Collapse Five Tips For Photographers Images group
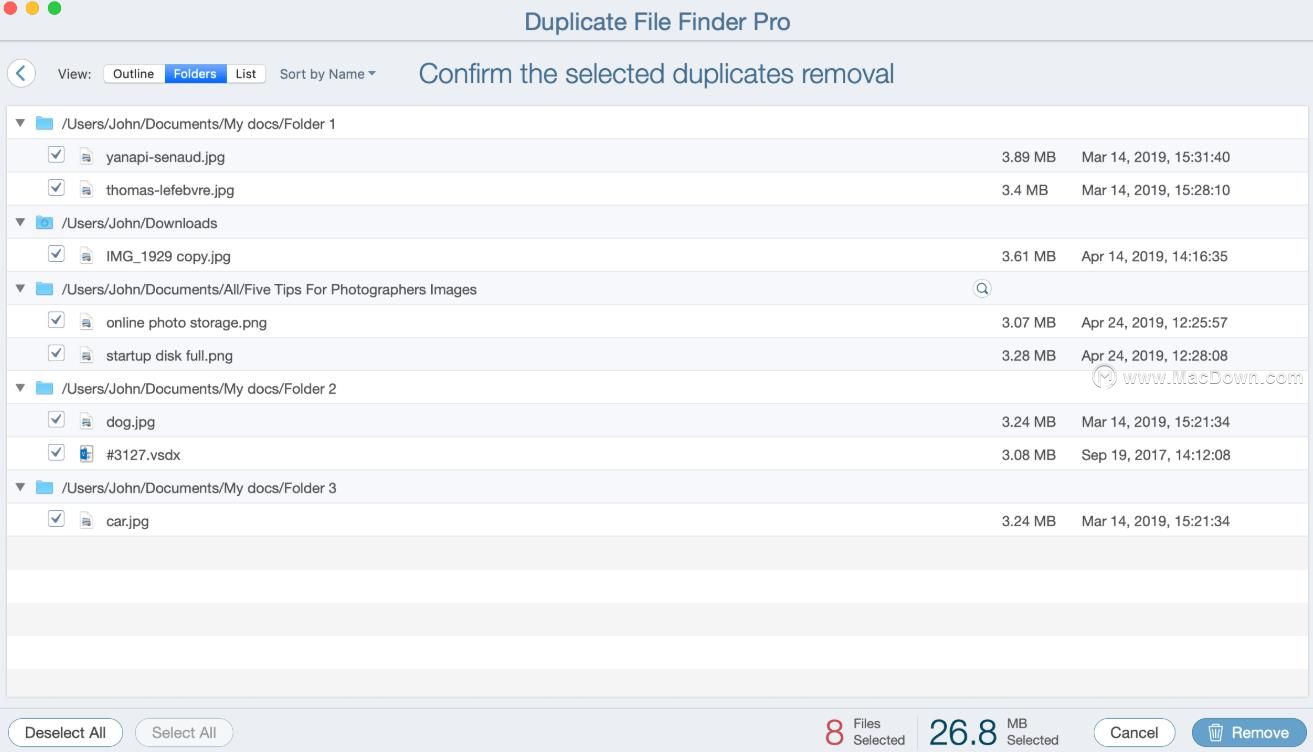 (20, 288)
